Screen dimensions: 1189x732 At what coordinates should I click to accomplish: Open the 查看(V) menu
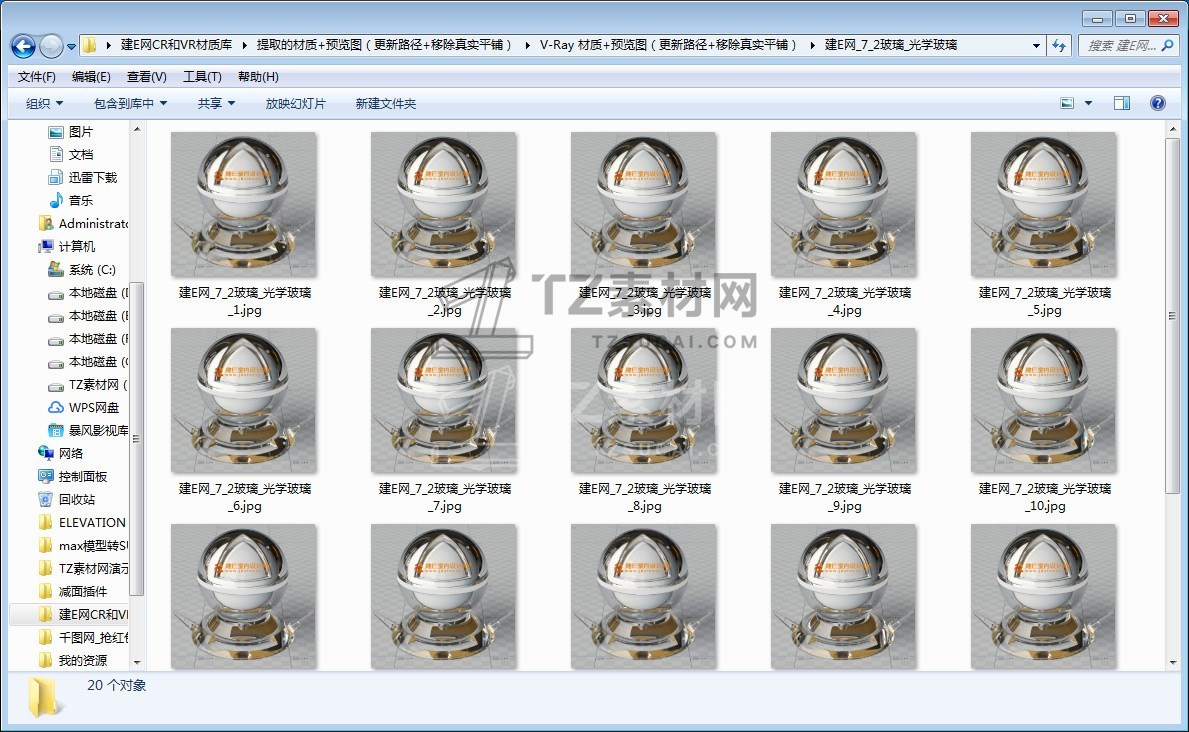(x=146, y=77)
